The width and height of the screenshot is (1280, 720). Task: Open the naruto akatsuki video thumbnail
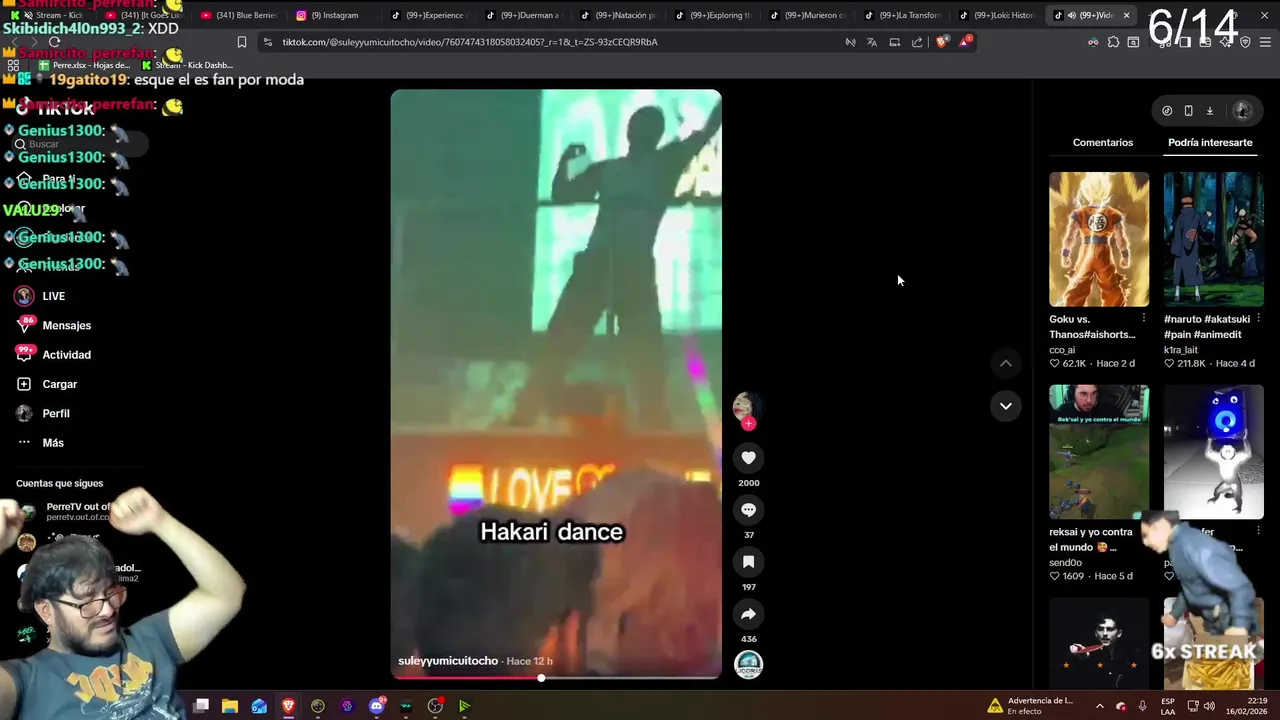point(1213,239)
